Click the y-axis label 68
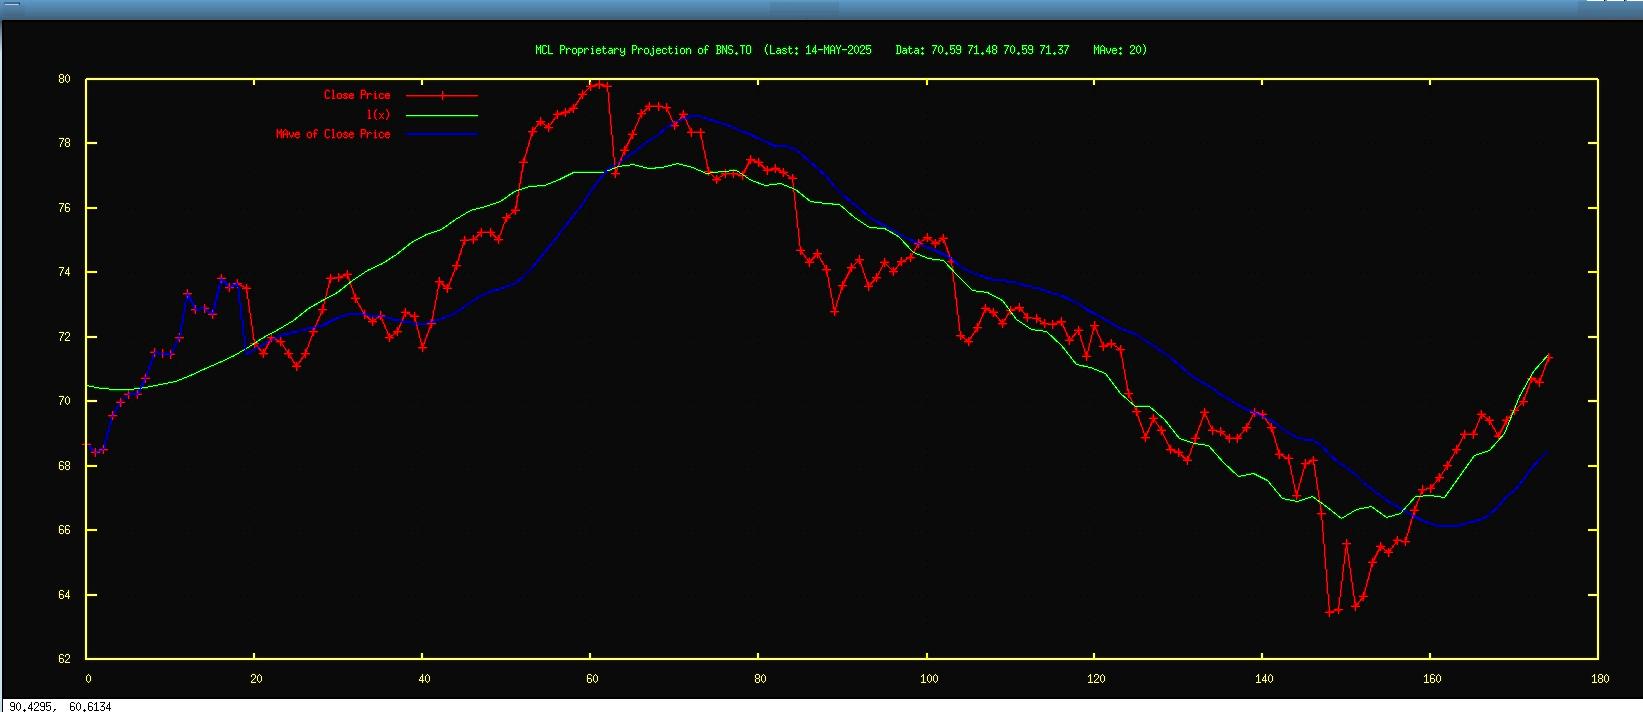 65,466
